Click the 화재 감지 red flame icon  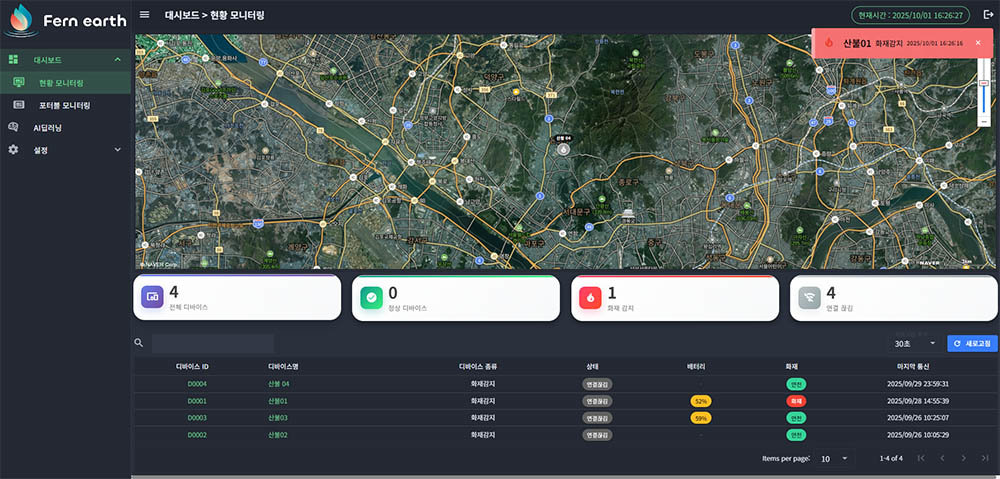pyautogui.click(x=590, y=297)
